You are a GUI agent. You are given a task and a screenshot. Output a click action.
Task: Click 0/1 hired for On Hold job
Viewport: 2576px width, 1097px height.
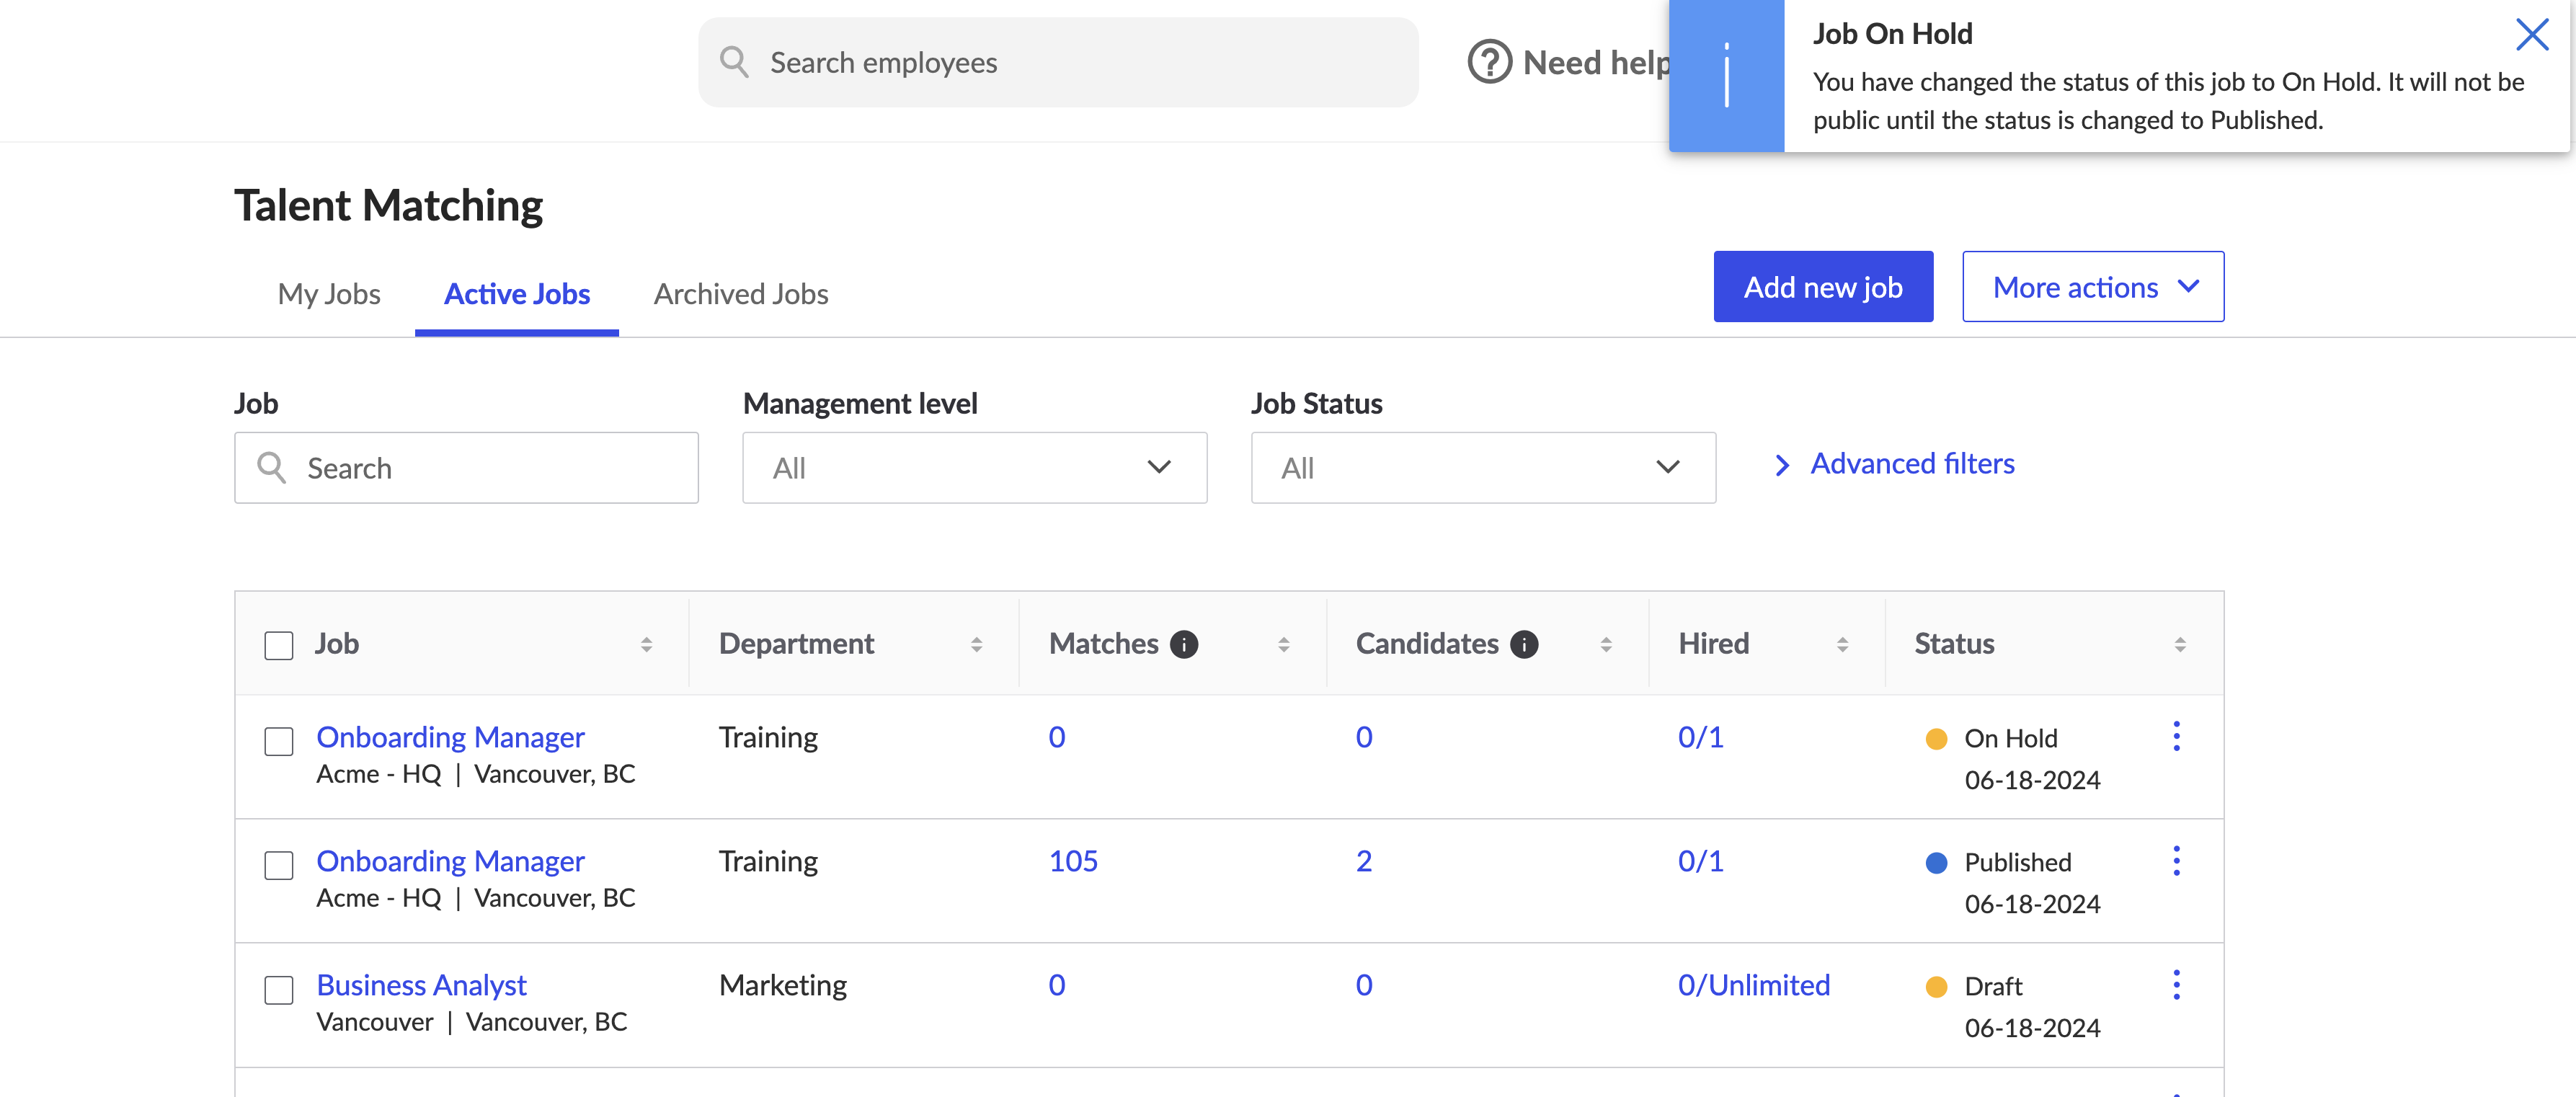[x=1701, y=737]
